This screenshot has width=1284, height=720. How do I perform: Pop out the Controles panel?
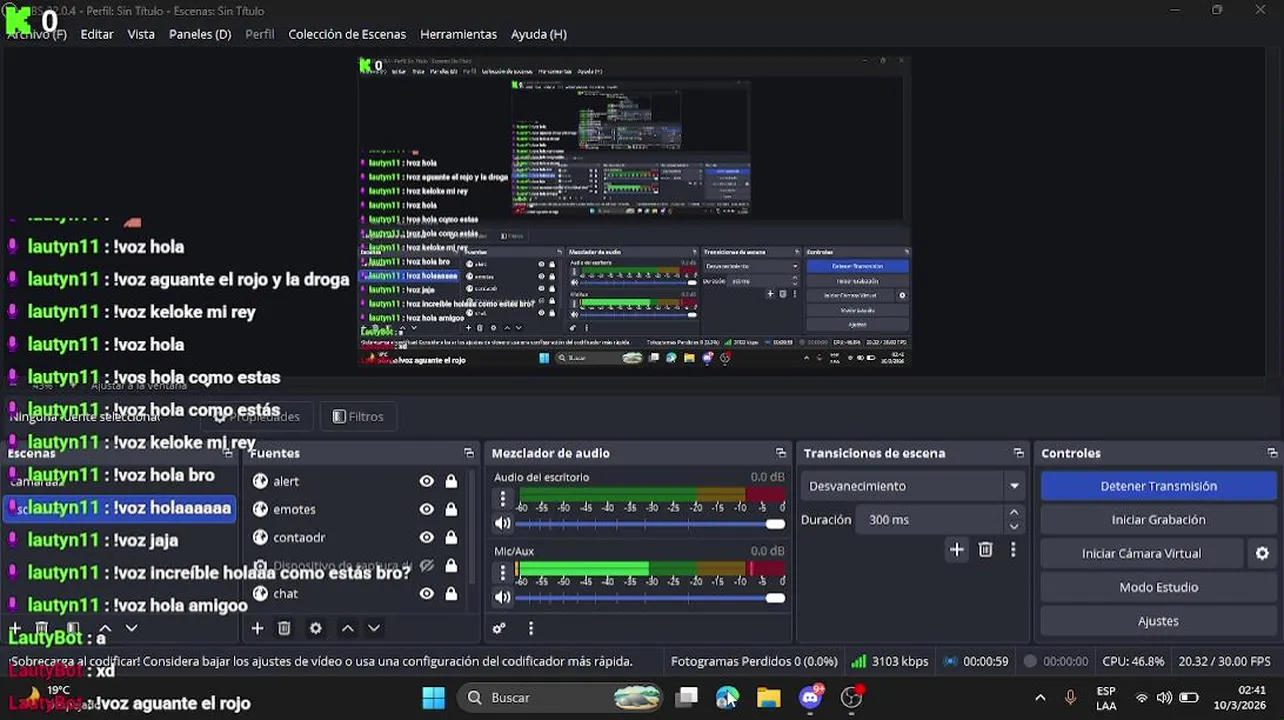tap(1272, 453)
